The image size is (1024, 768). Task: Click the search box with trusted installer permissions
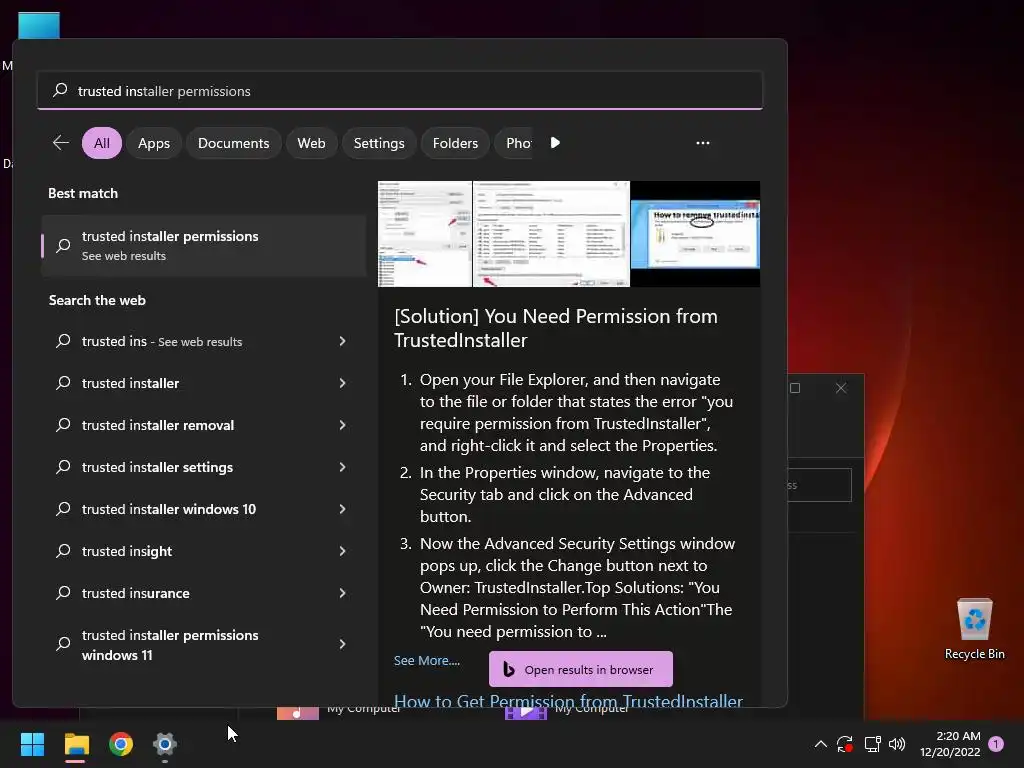[400, 91]
